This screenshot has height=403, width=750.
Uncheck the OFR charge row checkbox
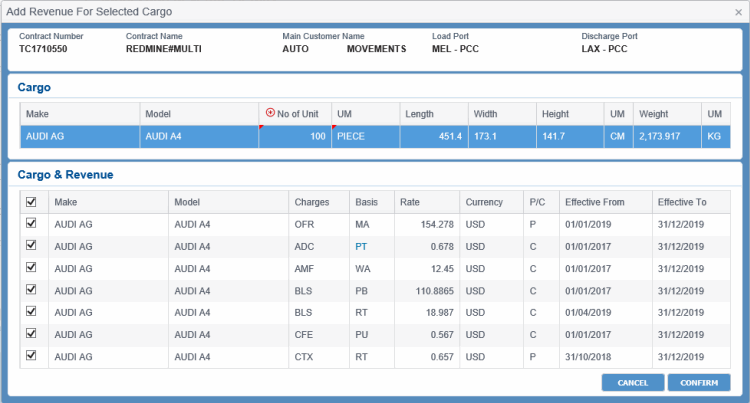pyautogui.click(x=30, y=225)
